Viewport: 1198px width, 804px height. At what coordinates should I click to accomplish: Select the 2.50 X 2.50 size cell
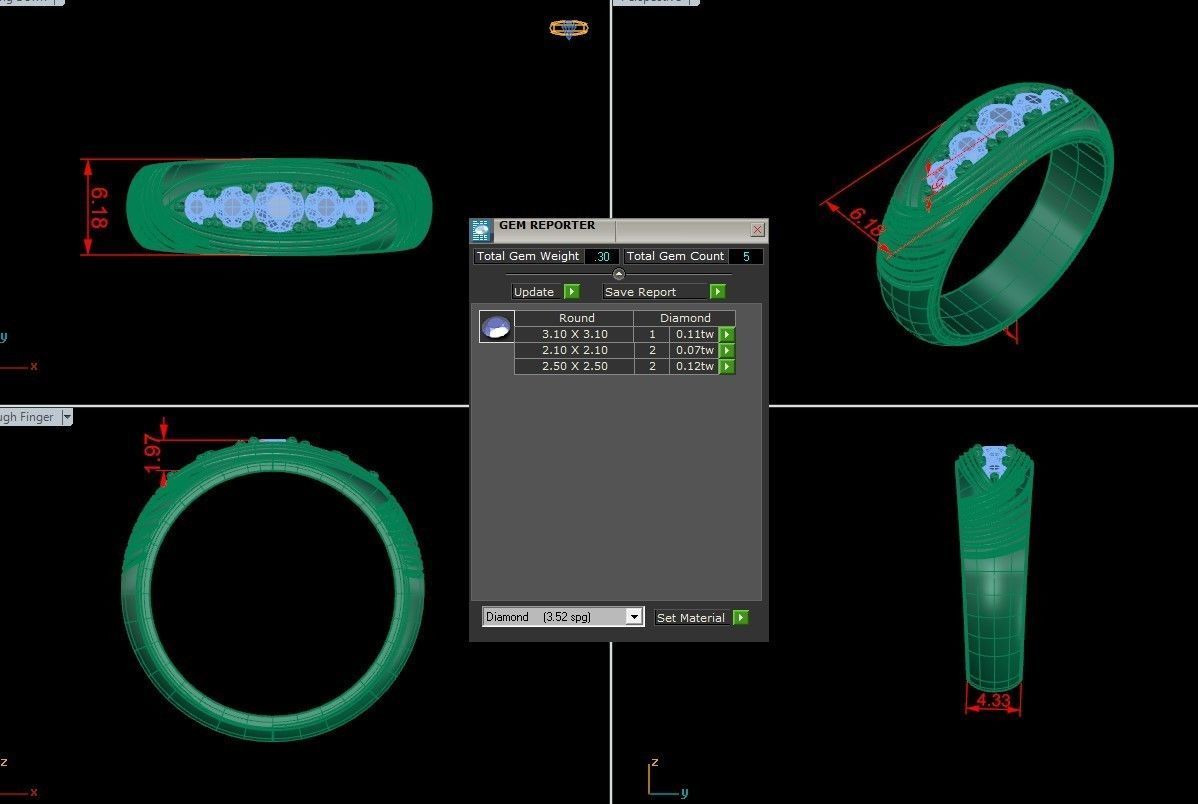[575, 366]
